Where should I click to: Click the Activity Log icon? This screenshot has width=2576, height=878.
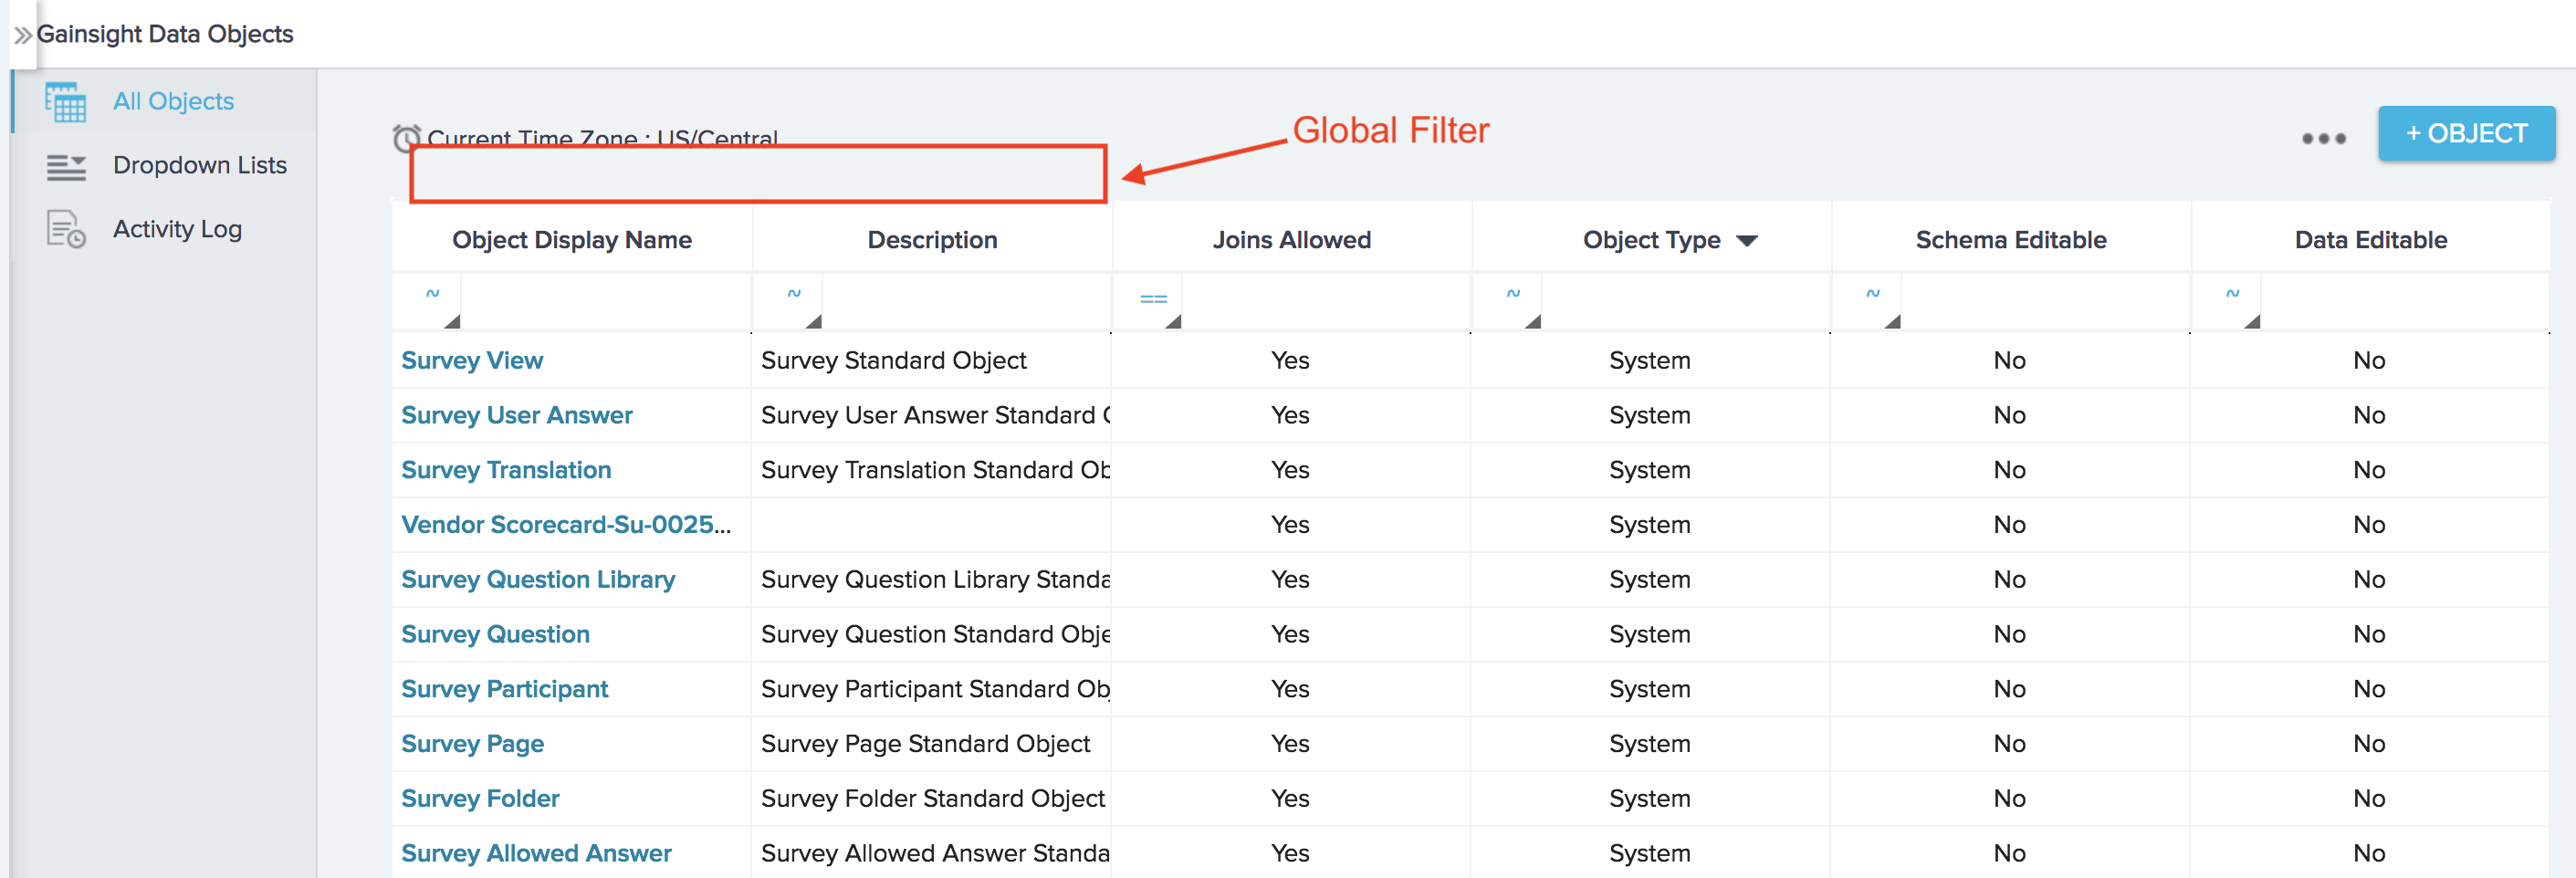pos(66,229)
